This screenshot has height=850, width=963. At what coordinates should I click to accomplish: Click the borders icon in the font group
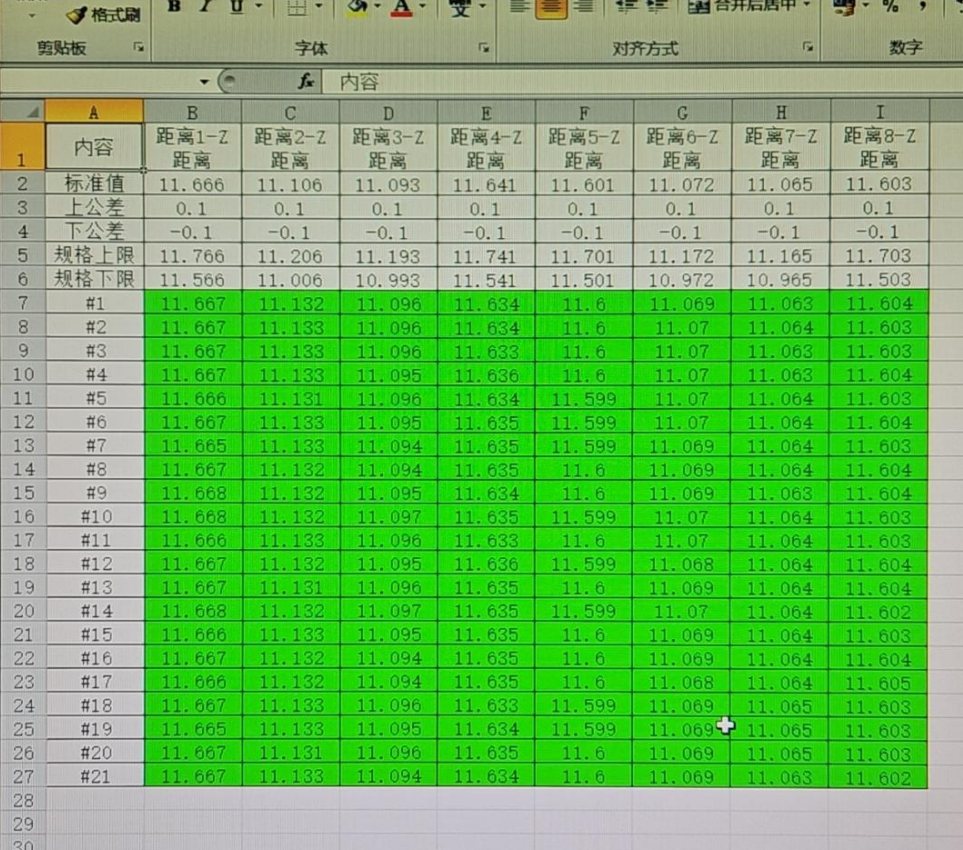[297, 8]
